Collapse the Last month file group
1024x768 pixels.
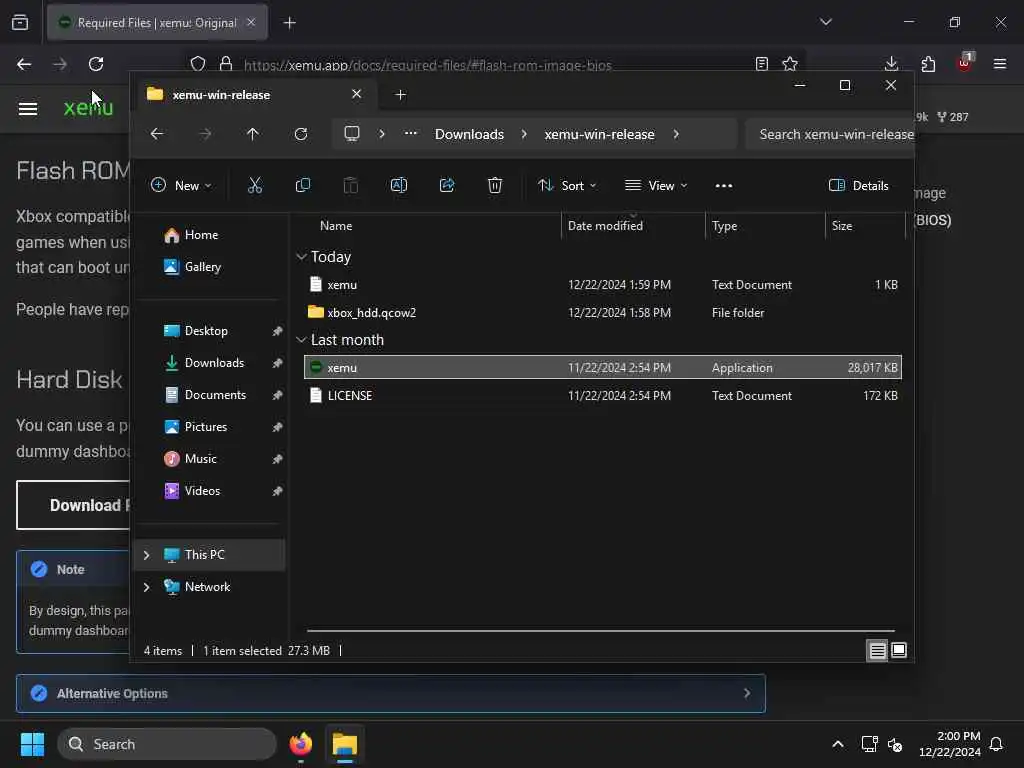[x=301, y=340]
